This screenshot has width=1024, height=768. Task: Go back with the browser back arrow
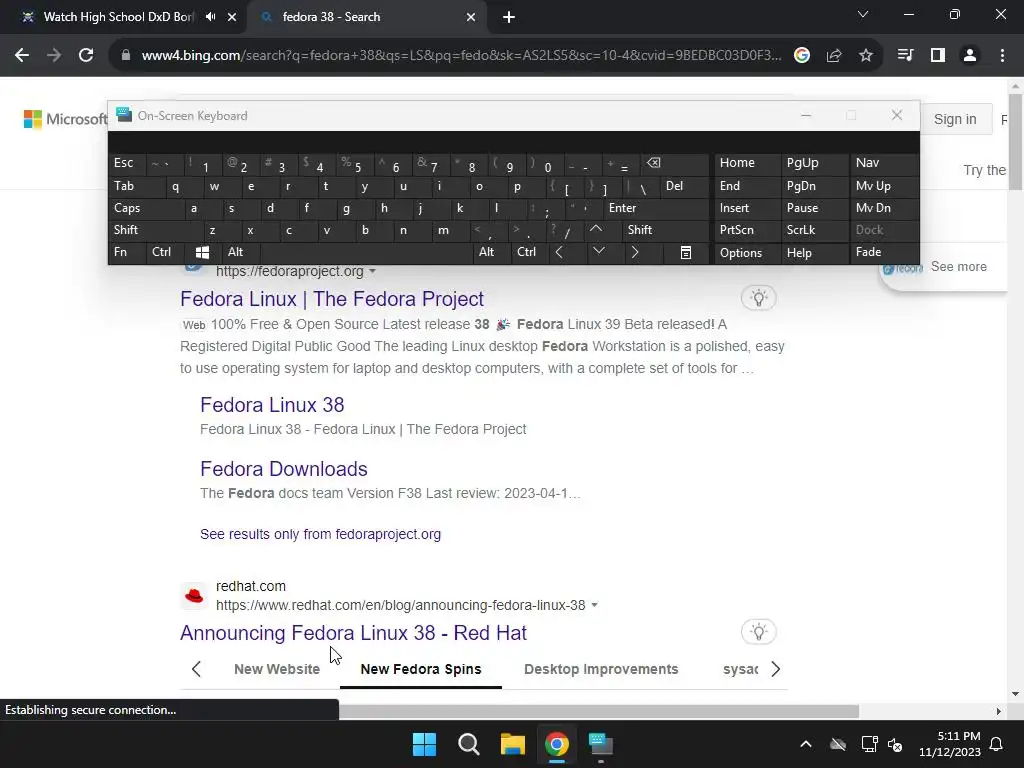pyautogui.click(x=22, y=56)
